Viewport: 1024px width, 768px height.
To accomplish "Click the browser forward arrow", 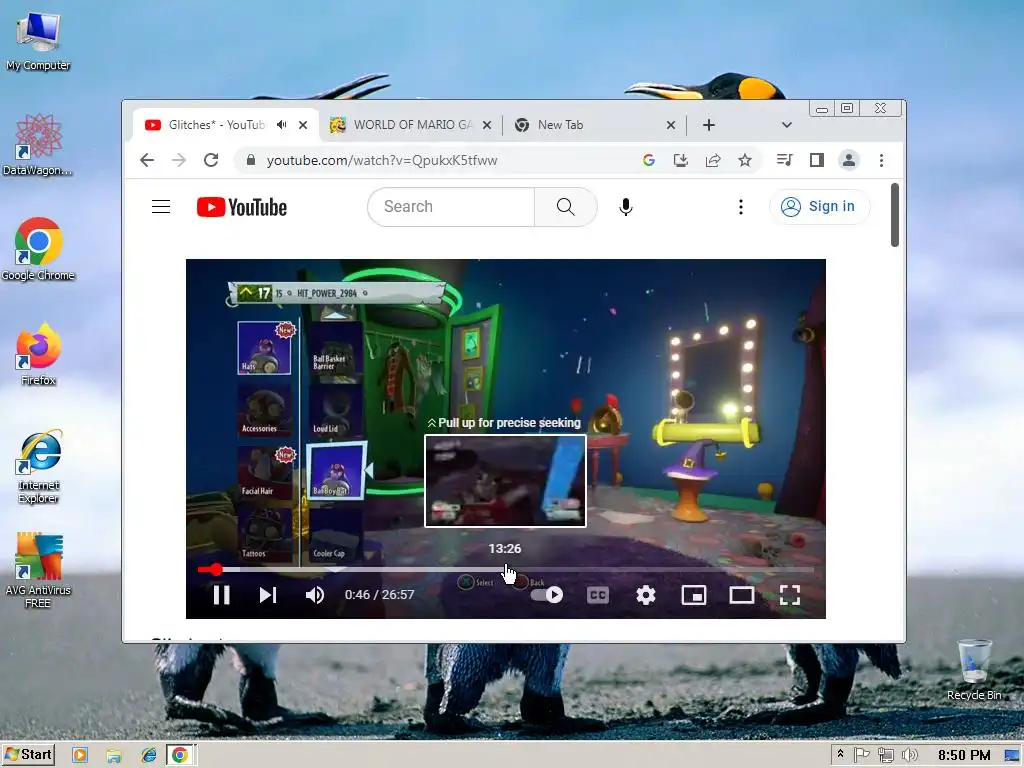I will coord(179,160).
